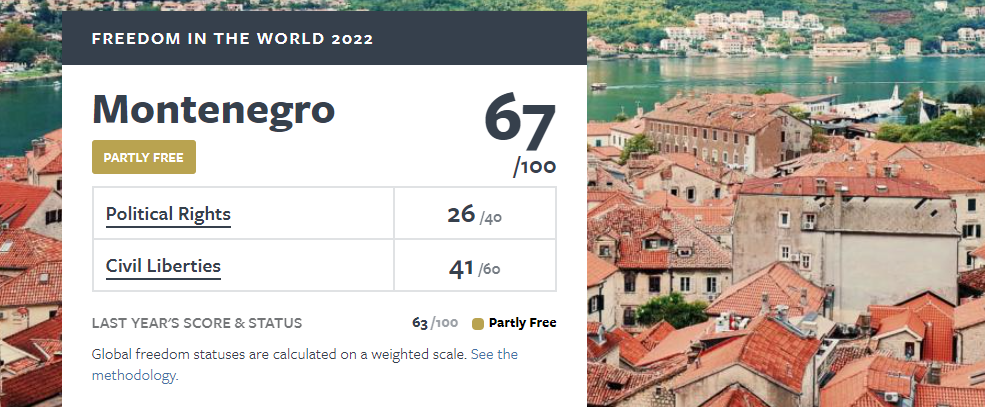This screenshot has height=407, width=985.
Task: Click the small boat on the bay
Action: 599,86
